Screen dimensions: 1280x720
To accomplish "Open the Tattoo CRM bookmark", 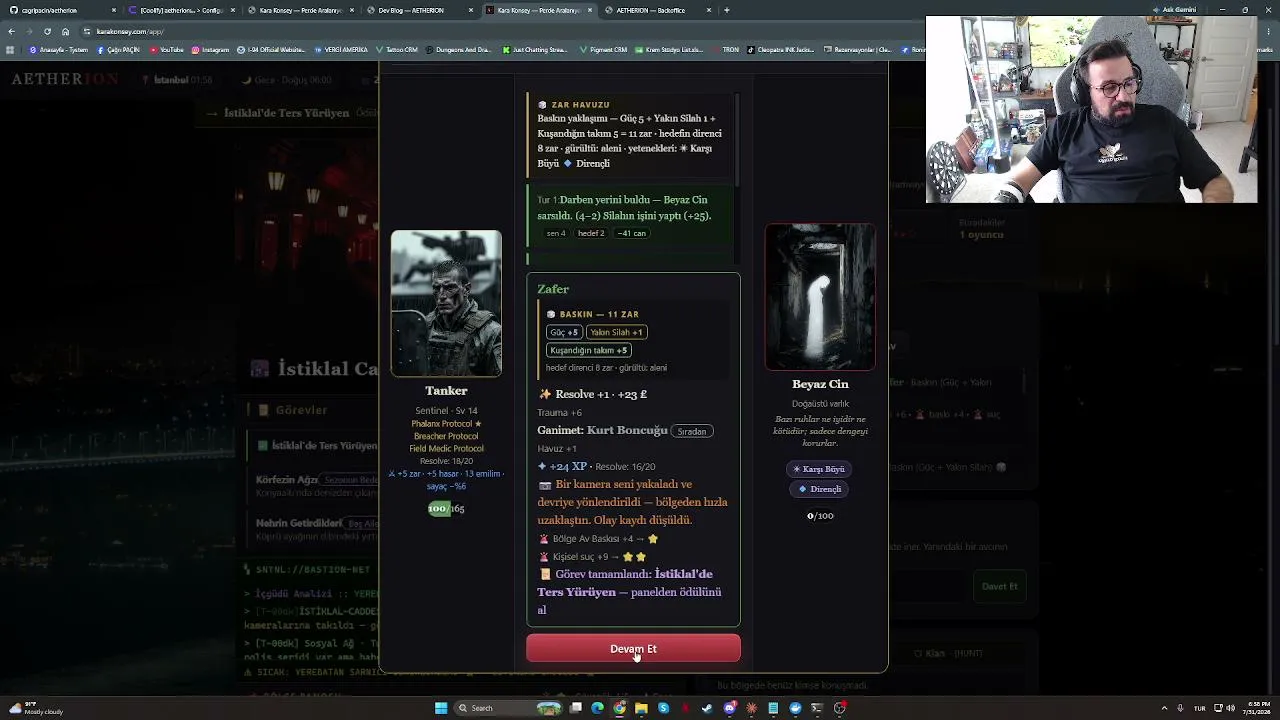I will tap(396, 49).
